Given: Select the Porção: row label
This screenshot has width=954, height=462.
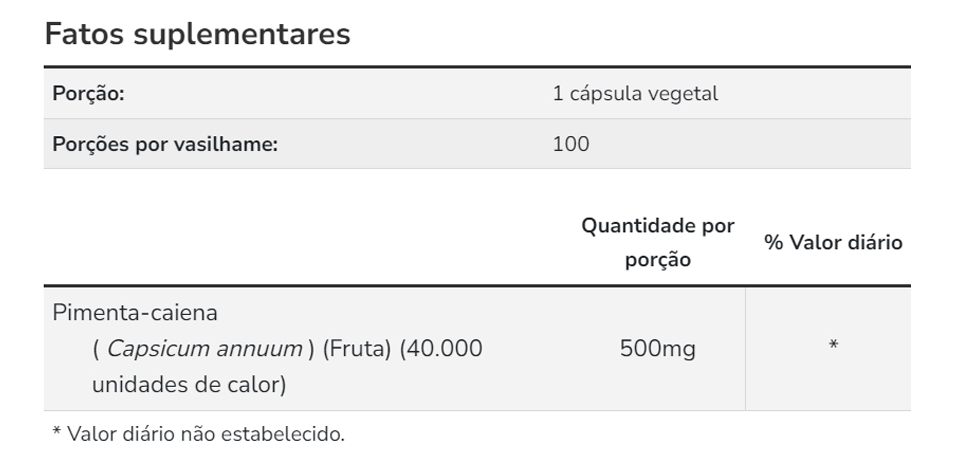Looking at the screenshot, I should (88, 94).
